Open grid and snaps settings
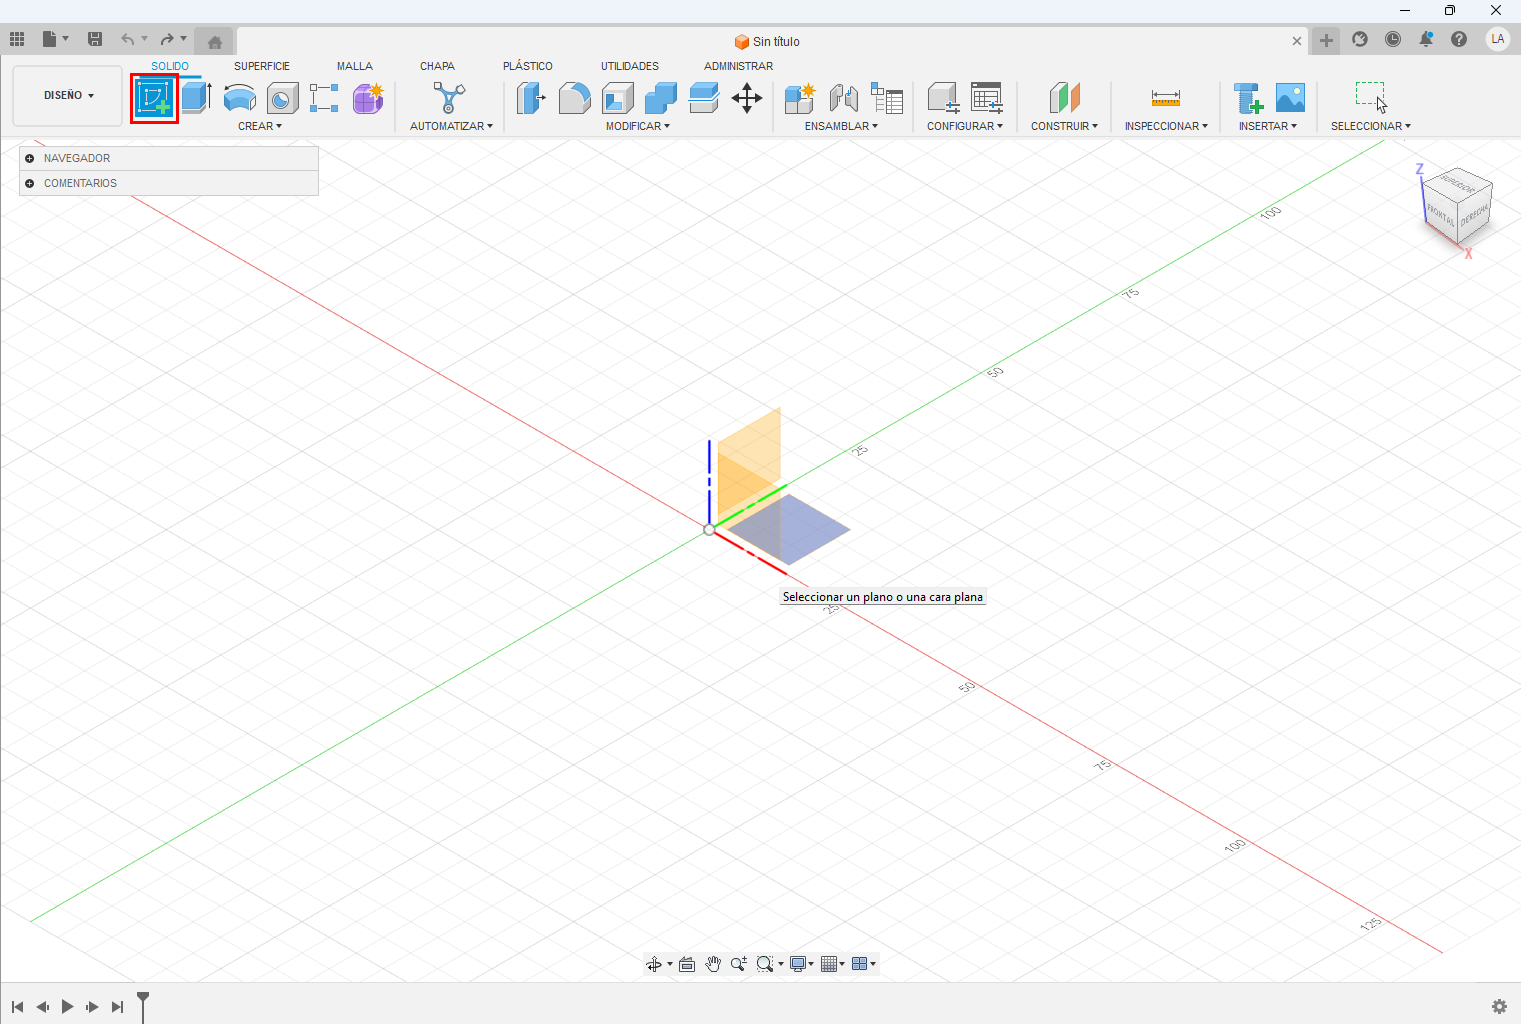Screen dimensions: 1521x1024 coord(829,964)
